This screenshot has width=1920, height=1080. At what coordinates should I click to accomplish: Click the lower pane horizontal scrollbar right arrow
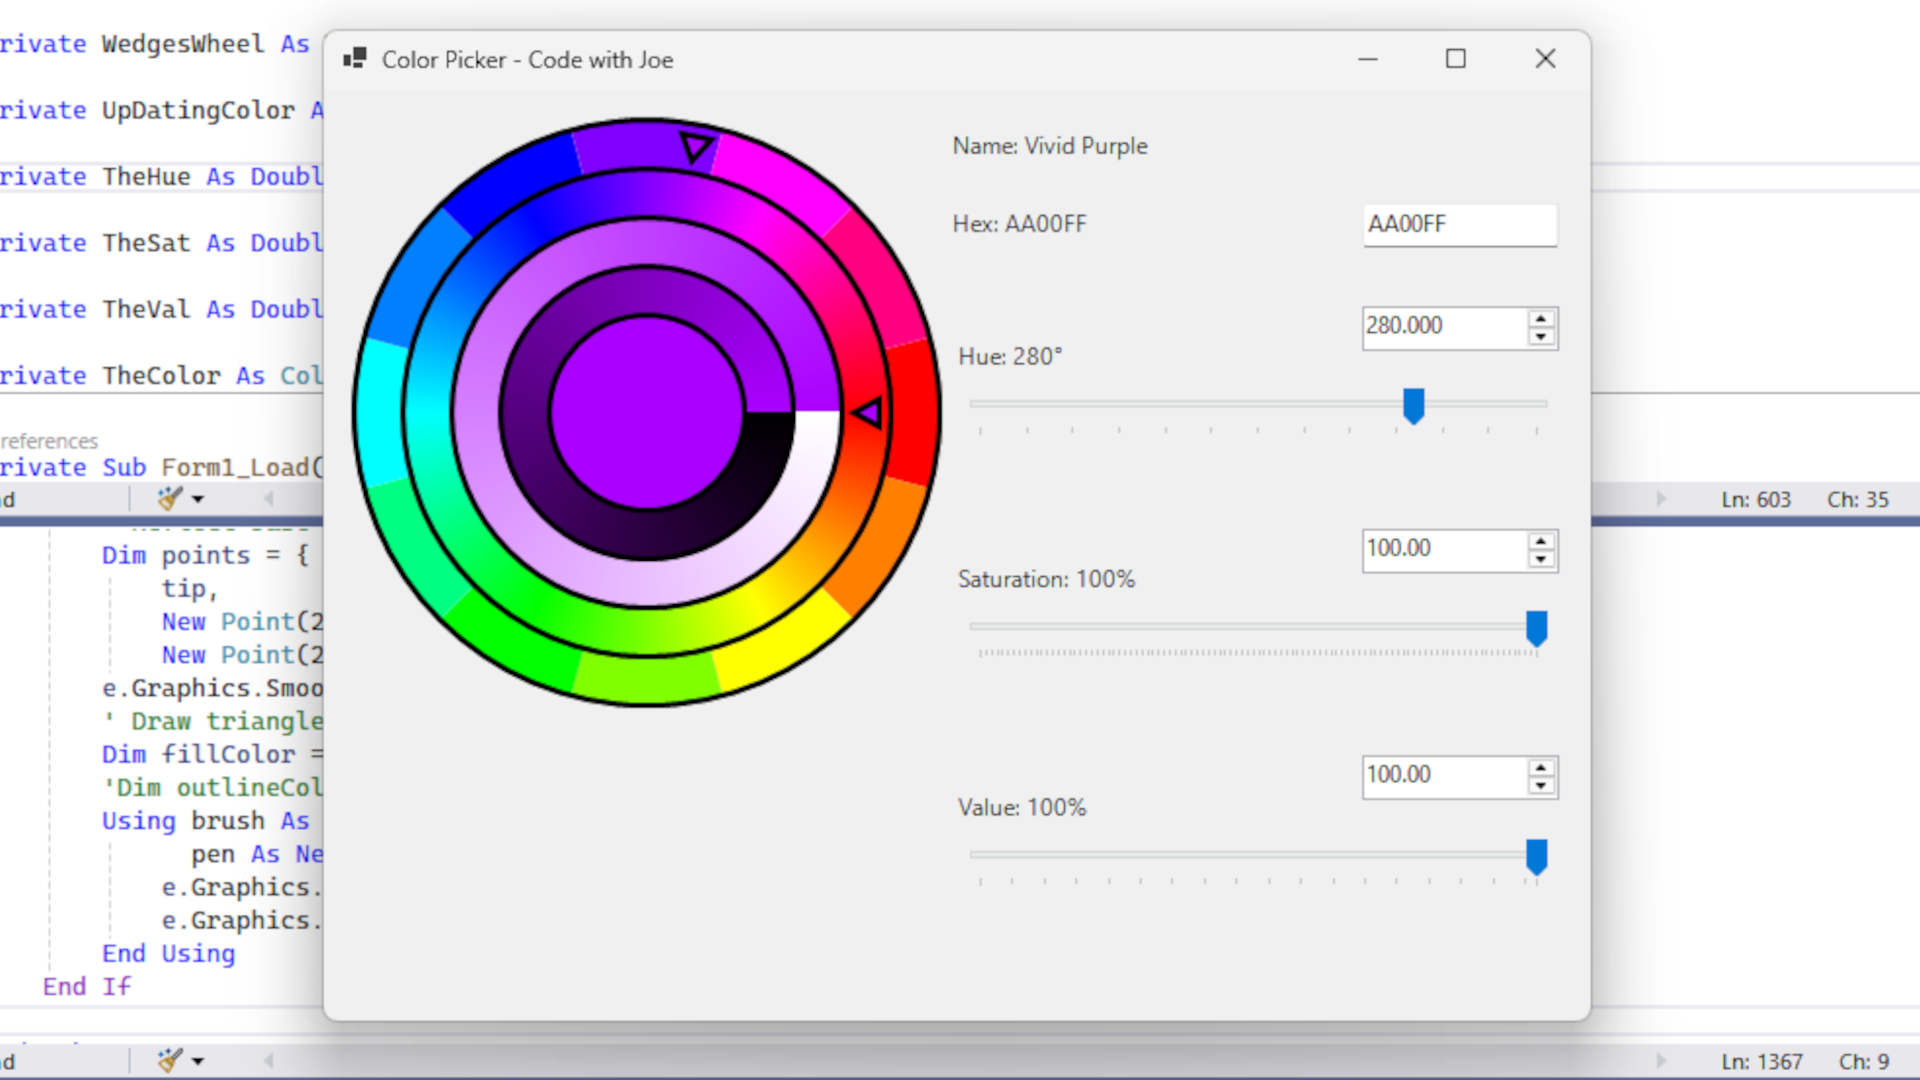1661,1060
